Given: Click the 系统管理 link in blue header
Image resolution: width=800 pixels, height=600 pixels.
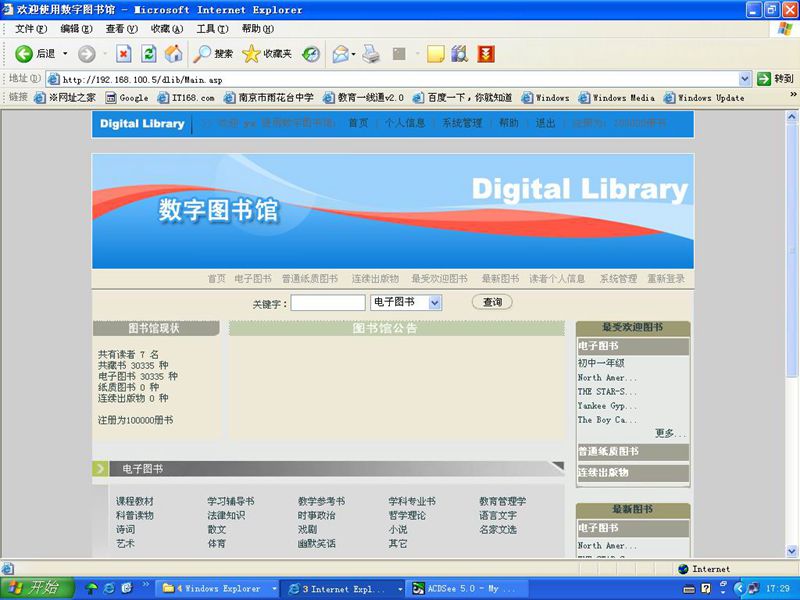Looking at the screenshot, I should click(x=462, y=124).
